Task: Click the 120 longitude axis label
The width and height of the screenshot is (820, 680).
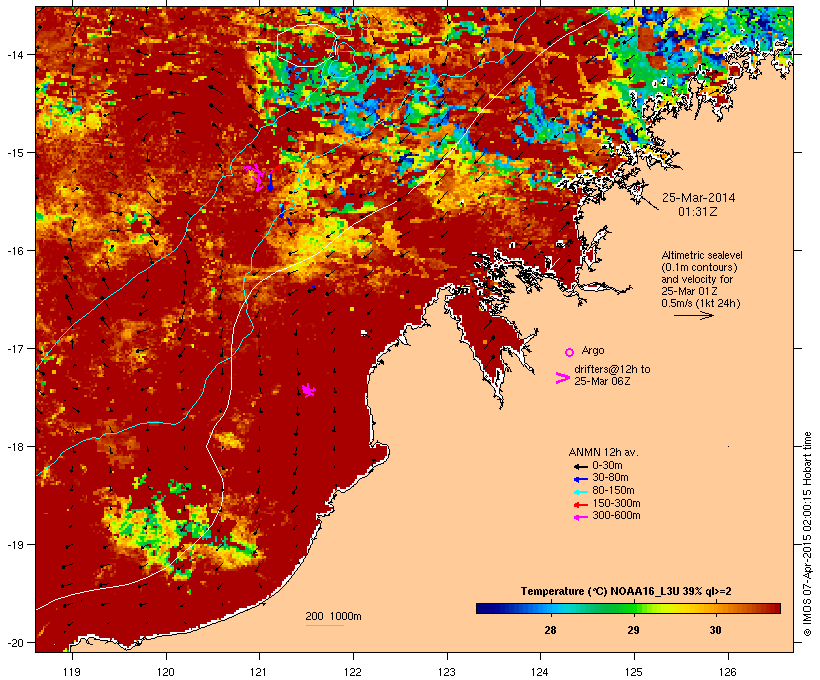Action: [x=166, y=672]
